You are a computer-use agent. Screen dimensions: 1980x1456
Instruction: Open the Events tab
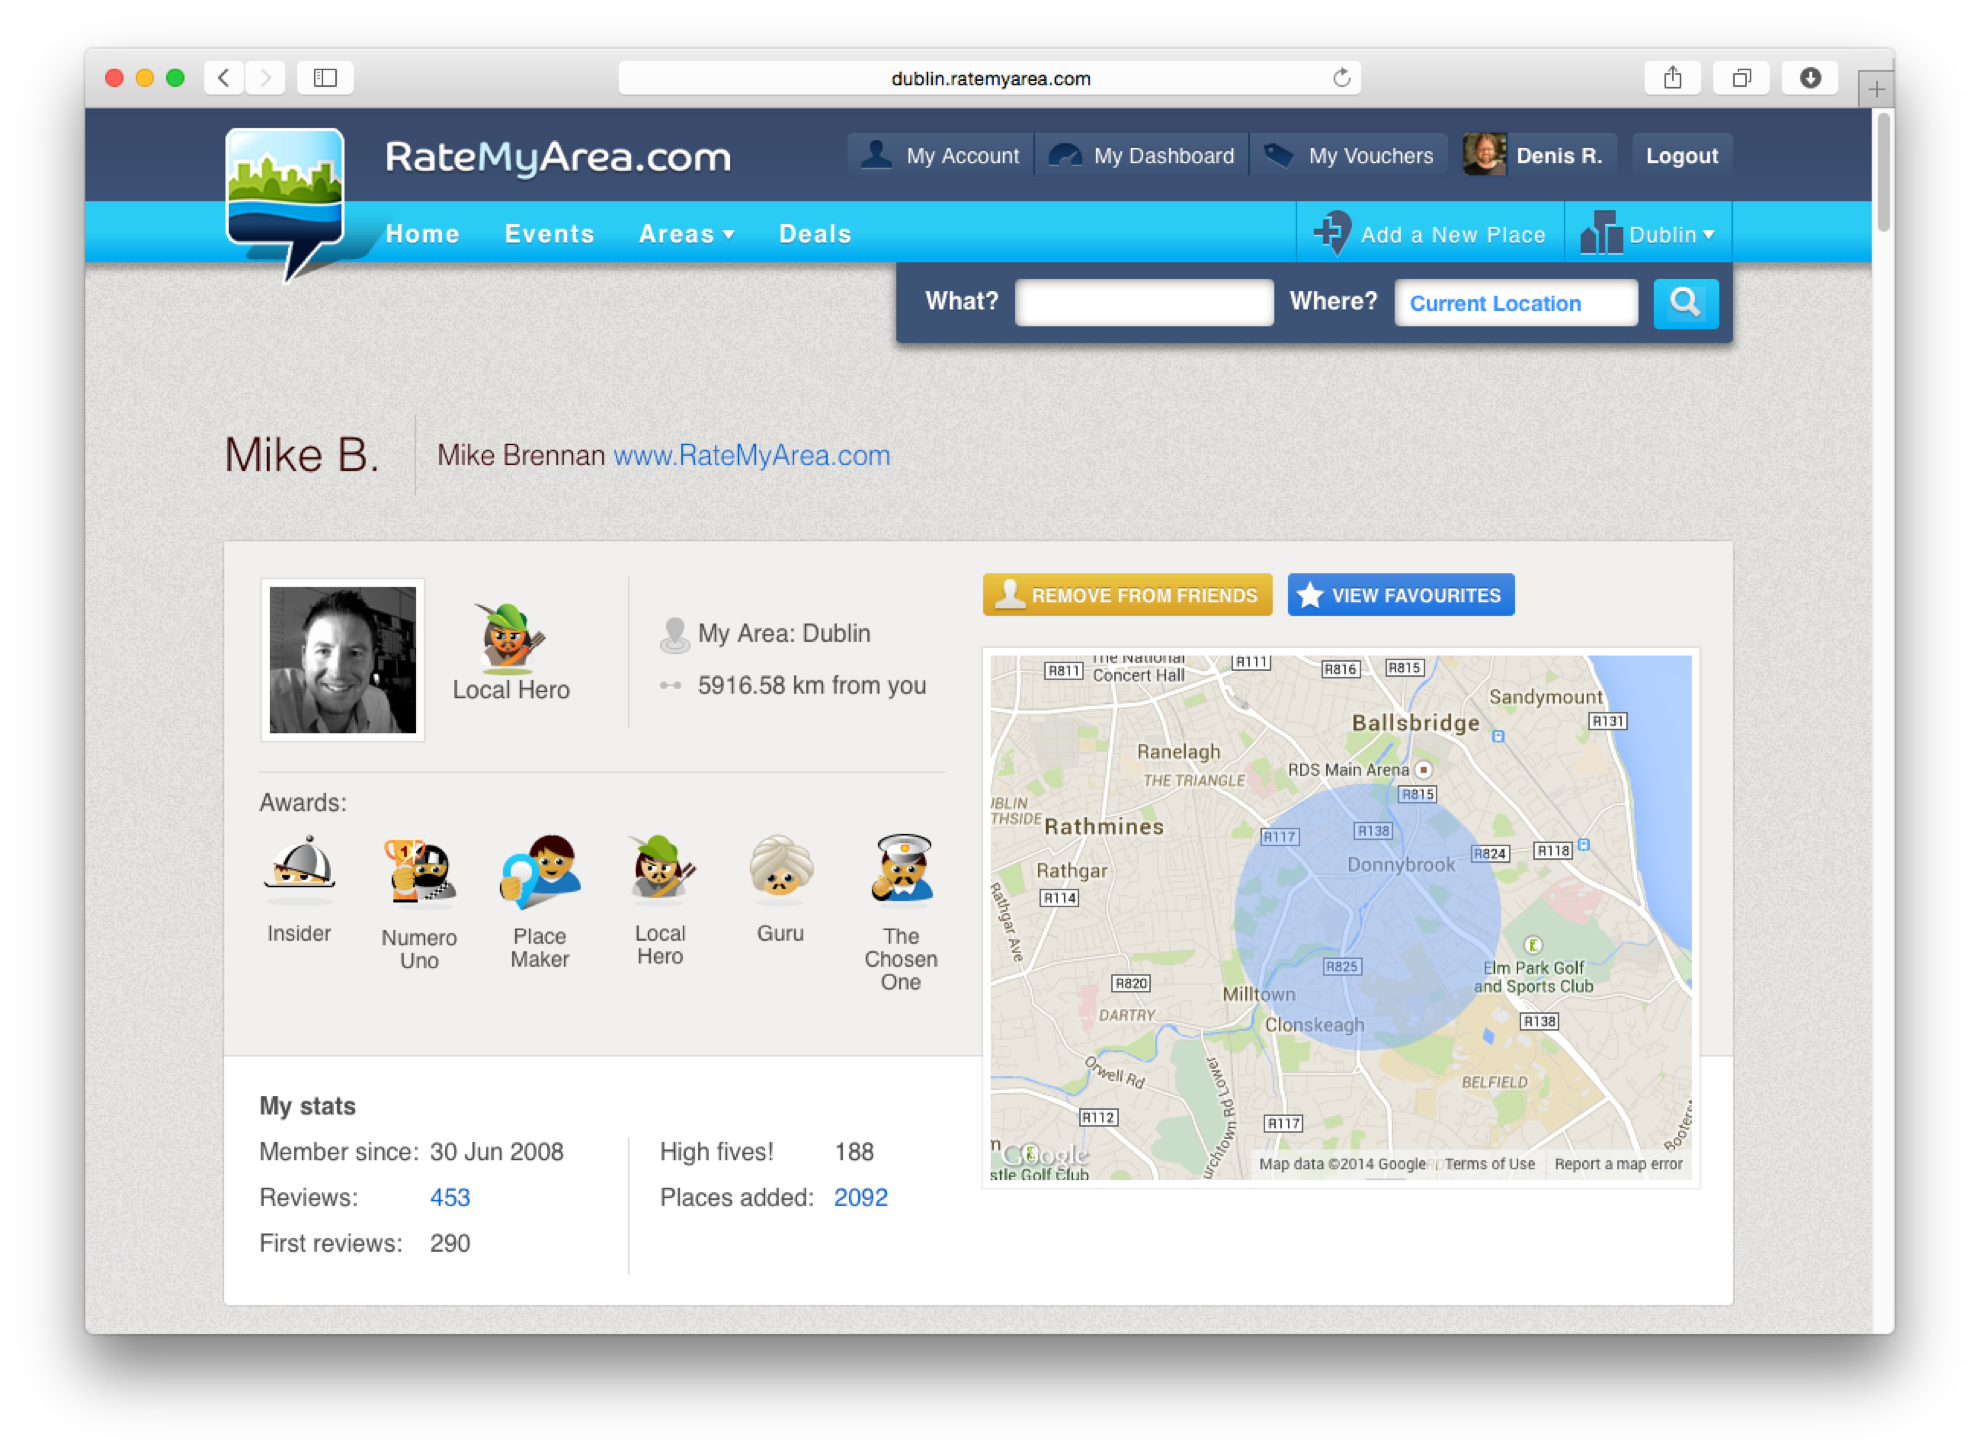click(x=549, y=234)
